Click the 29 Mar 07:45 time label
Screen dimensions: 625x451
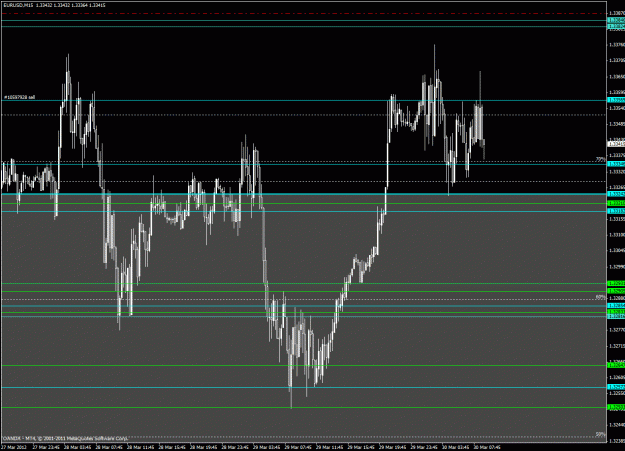298,447
